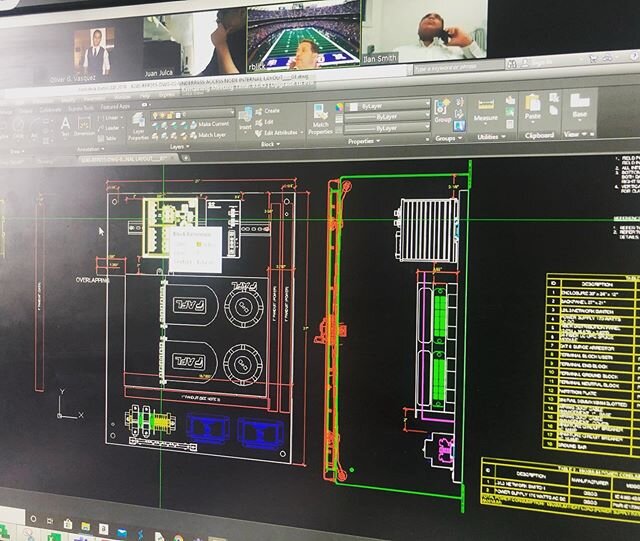
Task: Click the new drawing tab plus button
Action: [186, 158]
